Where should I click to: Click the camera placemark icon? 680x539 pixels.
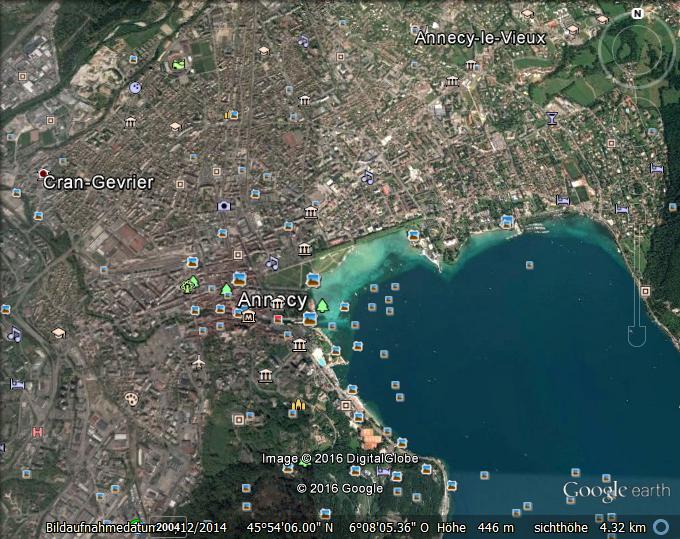click(x=224, y=206)
